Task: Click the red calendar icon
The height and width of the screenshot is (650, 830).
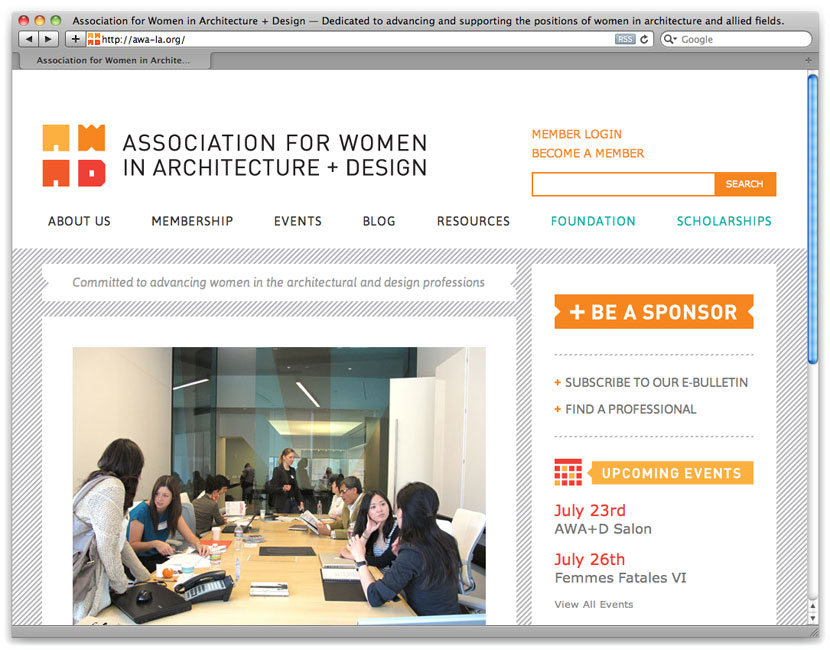Action: (x=568, y=472)
